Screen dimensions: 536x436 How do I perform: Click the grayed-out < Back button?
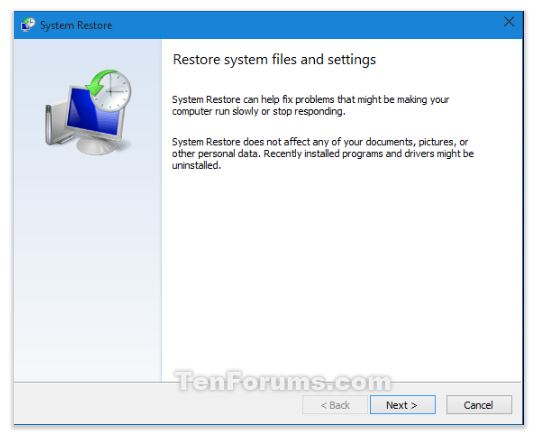(x=335, y=405)
